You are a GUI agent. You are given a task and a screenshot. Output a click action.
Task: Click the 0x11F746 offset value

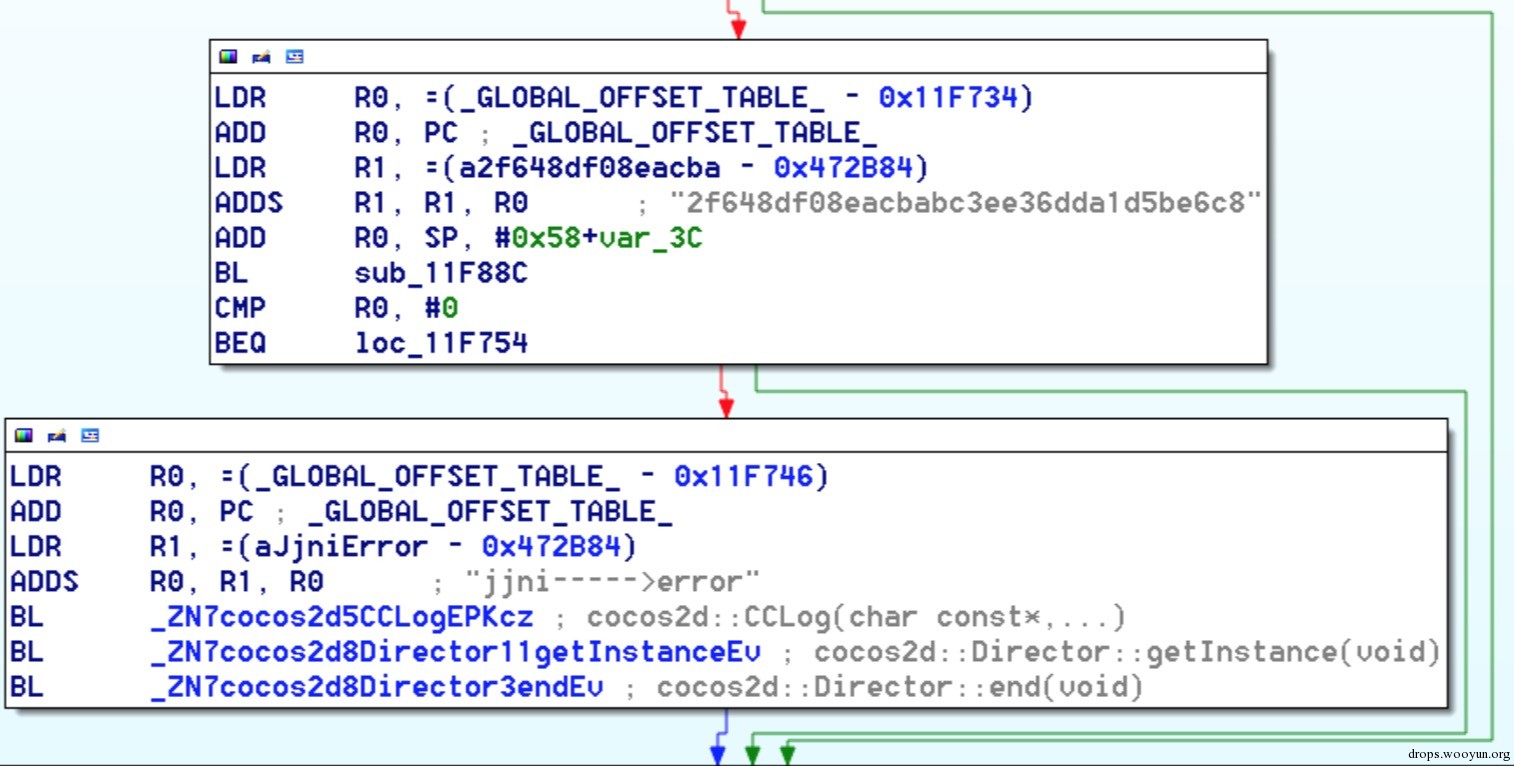[743, 477]
